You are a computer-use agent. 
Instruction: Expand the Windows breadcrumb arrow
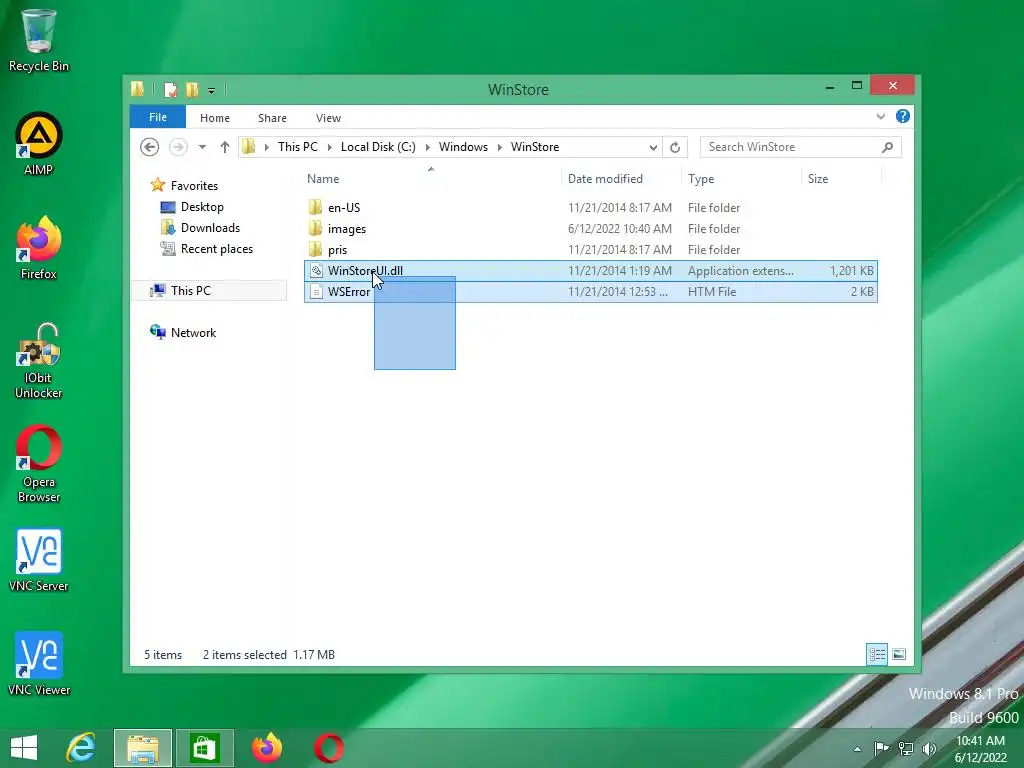tap(500, 148)
